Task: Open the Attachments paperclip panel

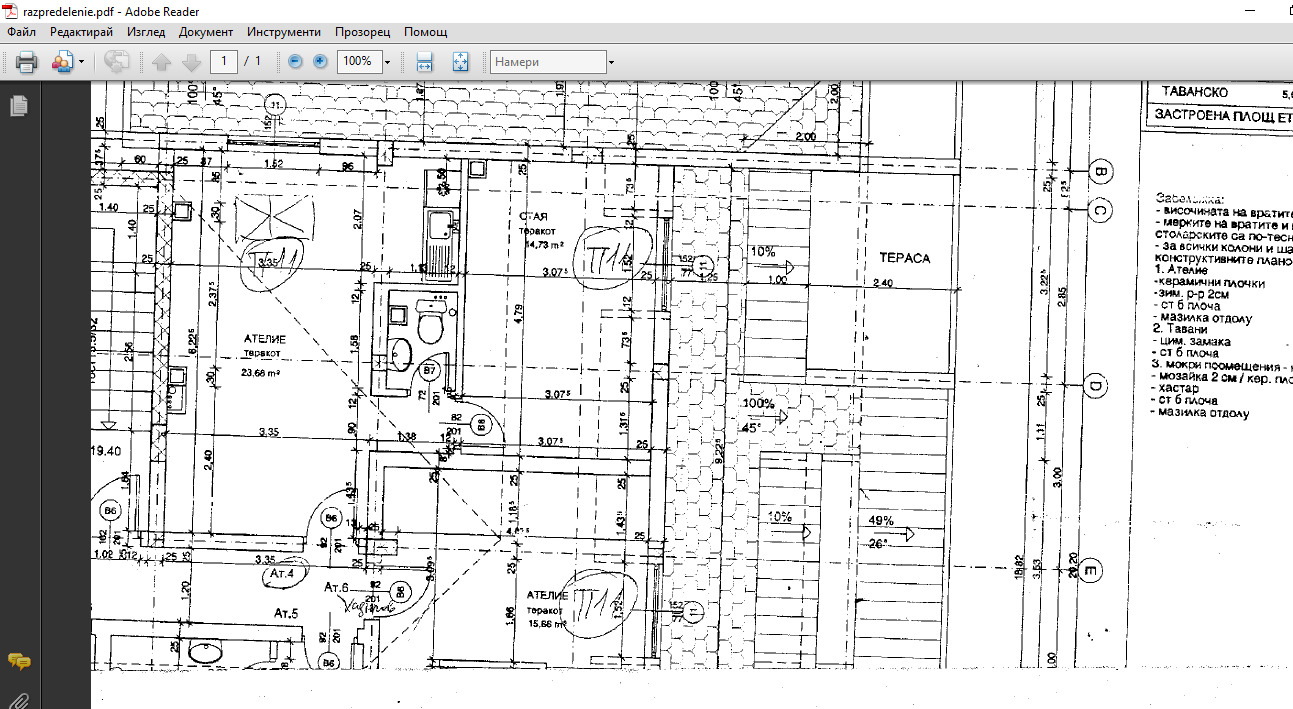Action: 18,698
